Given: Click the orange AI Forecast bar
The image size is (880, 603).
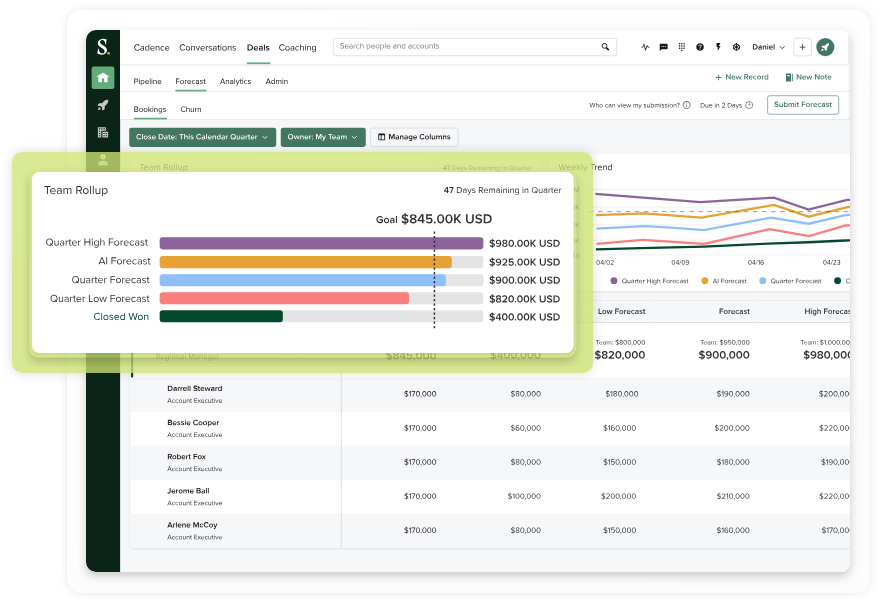Looking at the screenshot, I should [x=305, y=262].
